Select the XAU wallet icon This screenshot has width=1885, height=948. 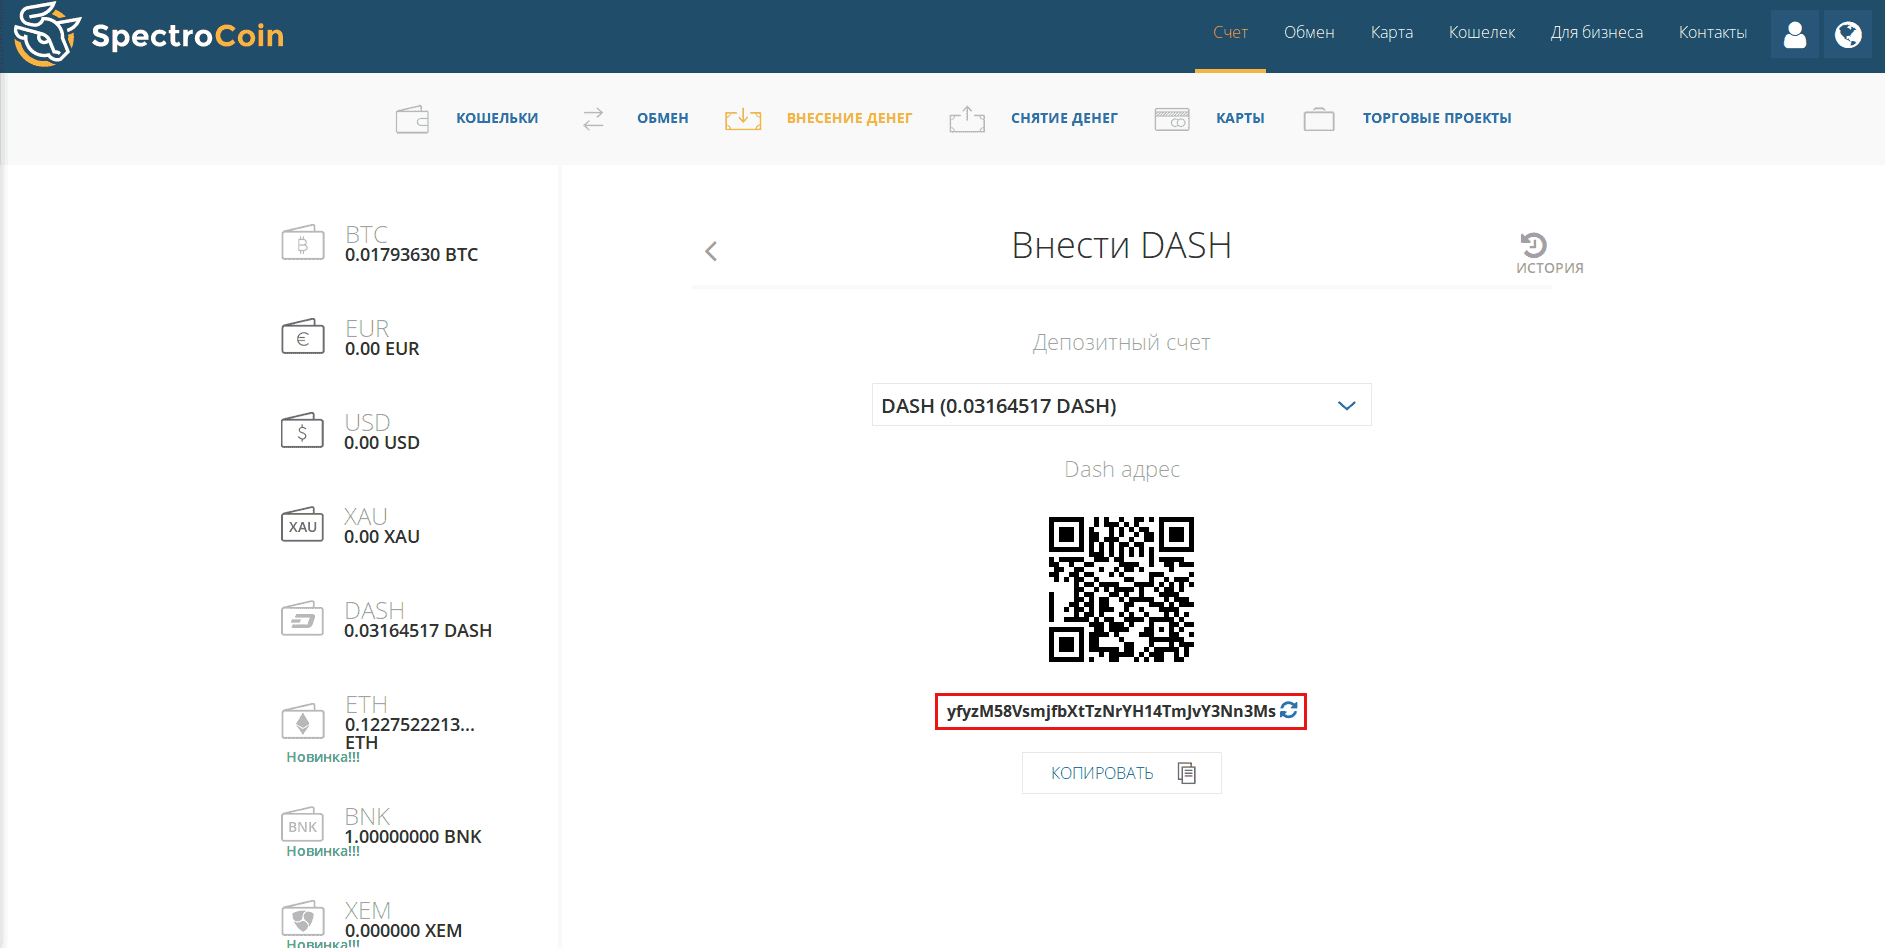[x=302, y=525]
